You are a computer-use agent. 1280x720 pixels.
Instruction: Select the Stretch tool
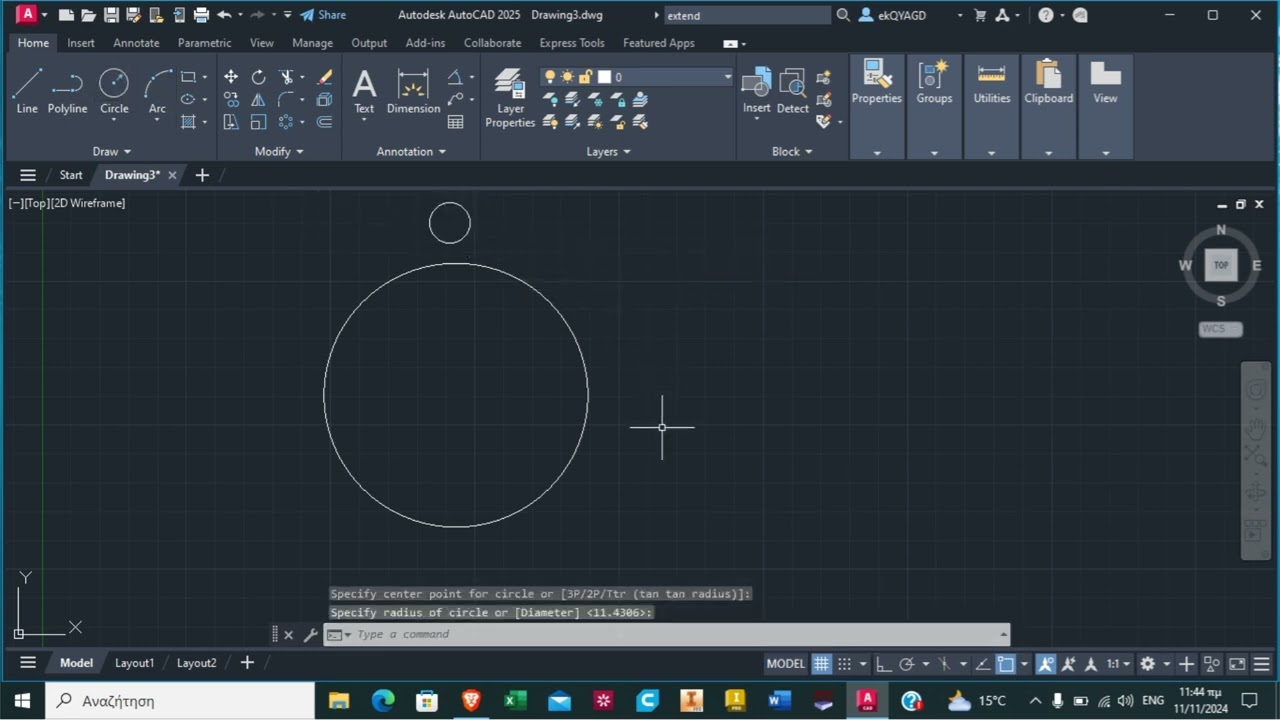tap(231, 122)
